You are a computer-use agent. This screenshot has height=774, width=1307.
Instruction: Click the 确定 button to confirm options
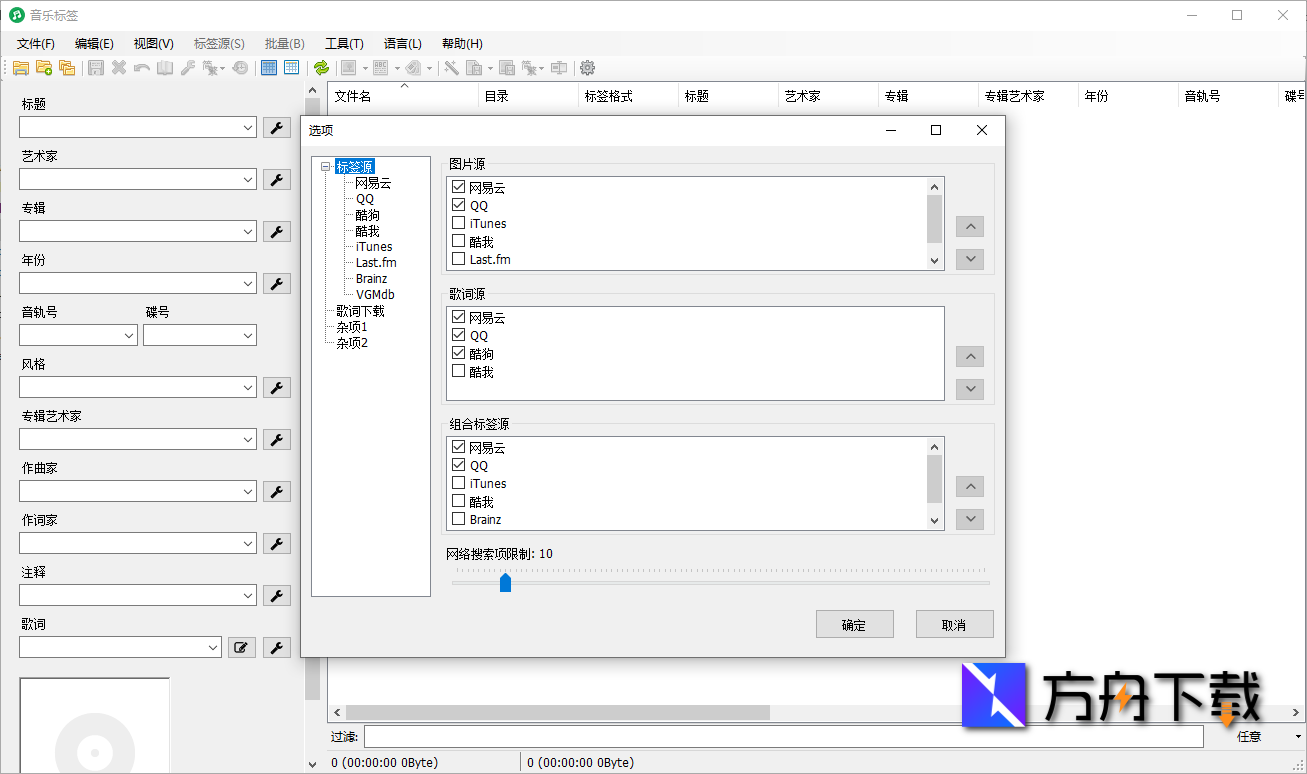pyautogui.click(x=854, y=623)
